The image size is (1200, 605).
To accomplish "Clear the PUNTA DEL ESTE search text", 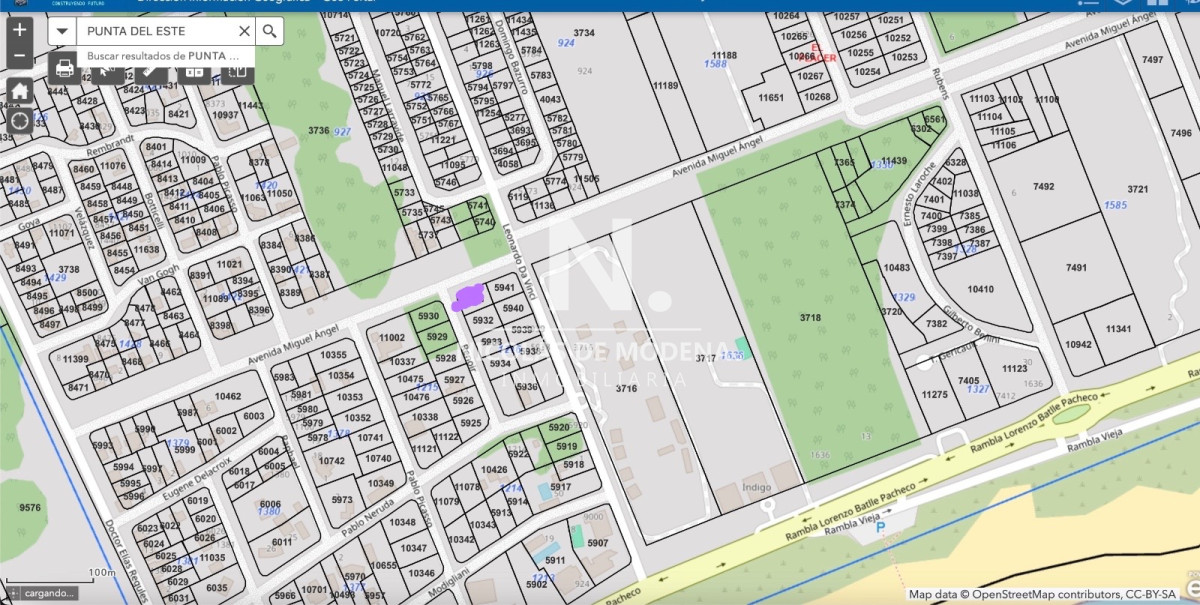I will tap(244, 31).
